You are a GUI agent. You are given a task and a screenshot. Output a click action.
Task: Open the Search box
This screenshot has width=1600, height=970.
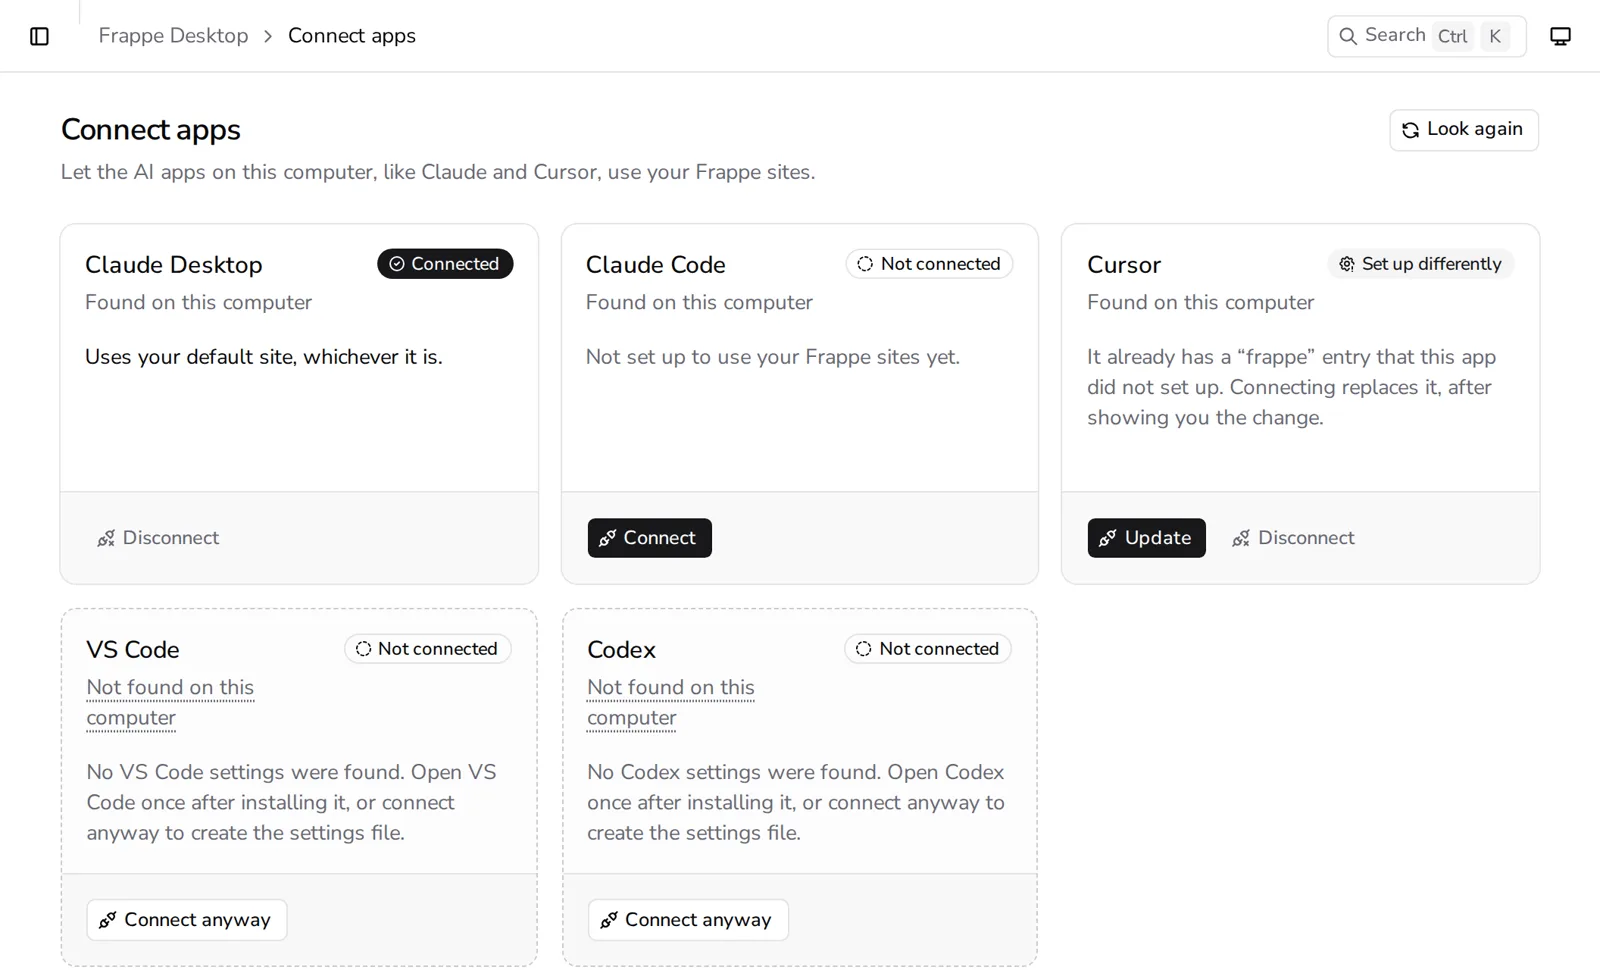pos(1426,36)
